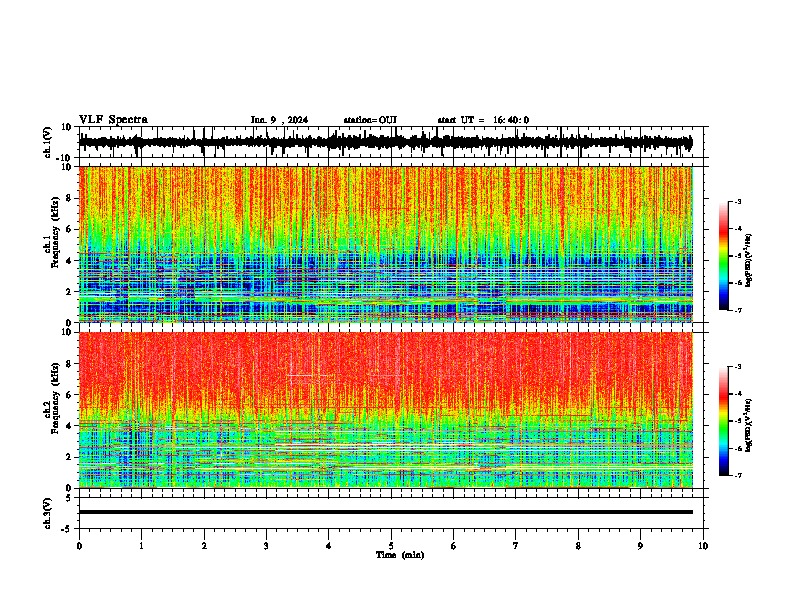Click the ch.1 voltage waveform trace
The height and width of the screenshot is (612, 792).
point(385,142)
